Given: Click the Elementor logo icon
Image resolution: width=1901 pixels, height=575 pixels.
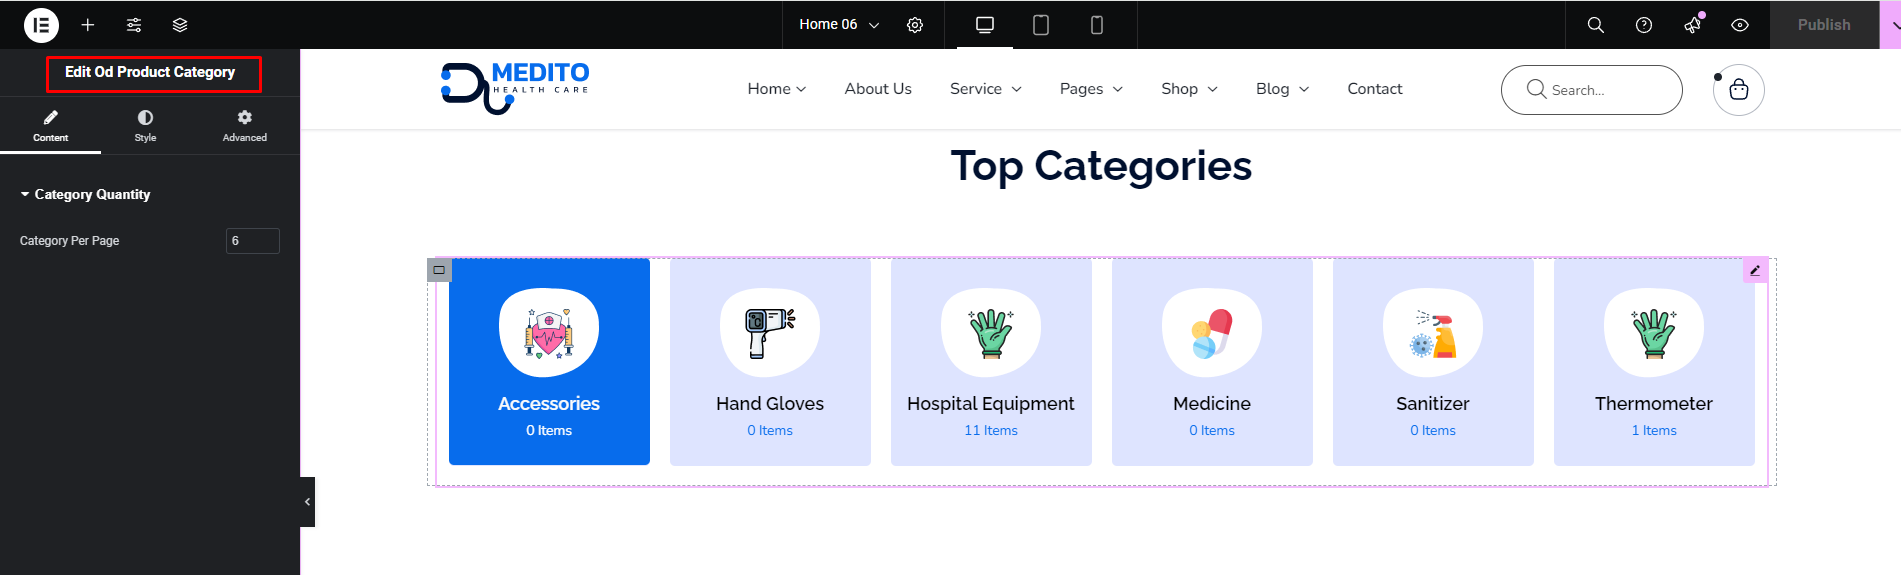Looking at the screenshot, I should point(41,25).
